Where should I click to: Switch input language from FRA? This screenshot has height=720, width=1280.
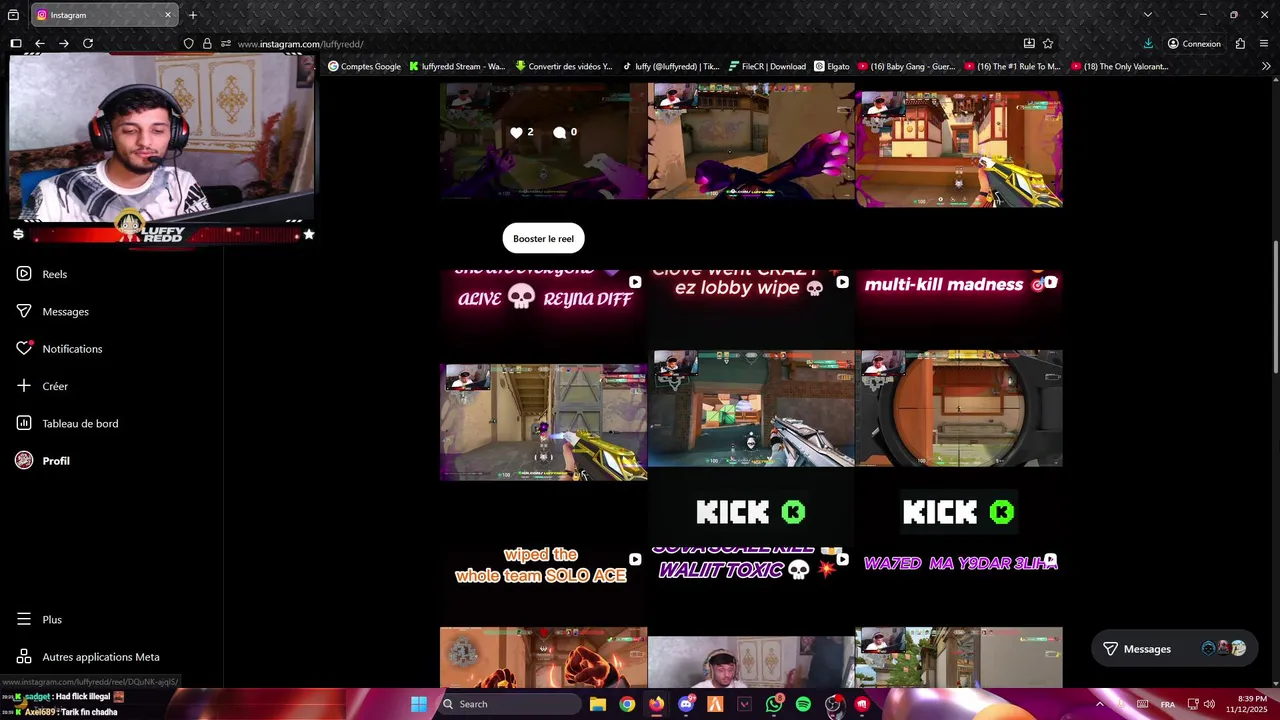tap(1167, 704)
